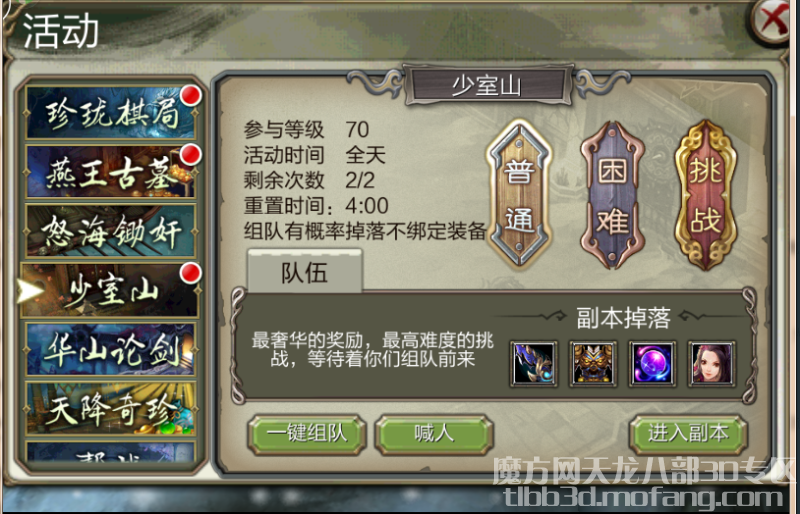Click the 一键组队 button
This screenshot has width=800, height=514.
point(307,434)
